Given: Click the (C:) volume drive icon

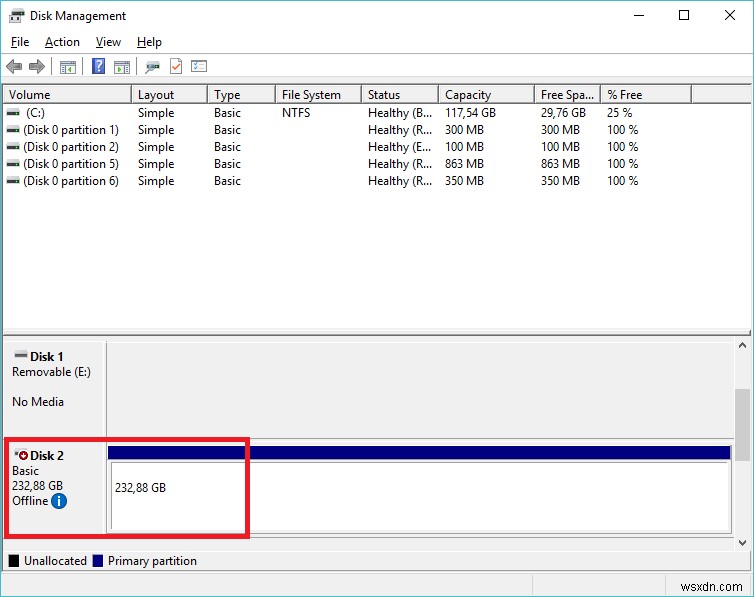Looking at the screenshot, I should [x=13, y=112].
